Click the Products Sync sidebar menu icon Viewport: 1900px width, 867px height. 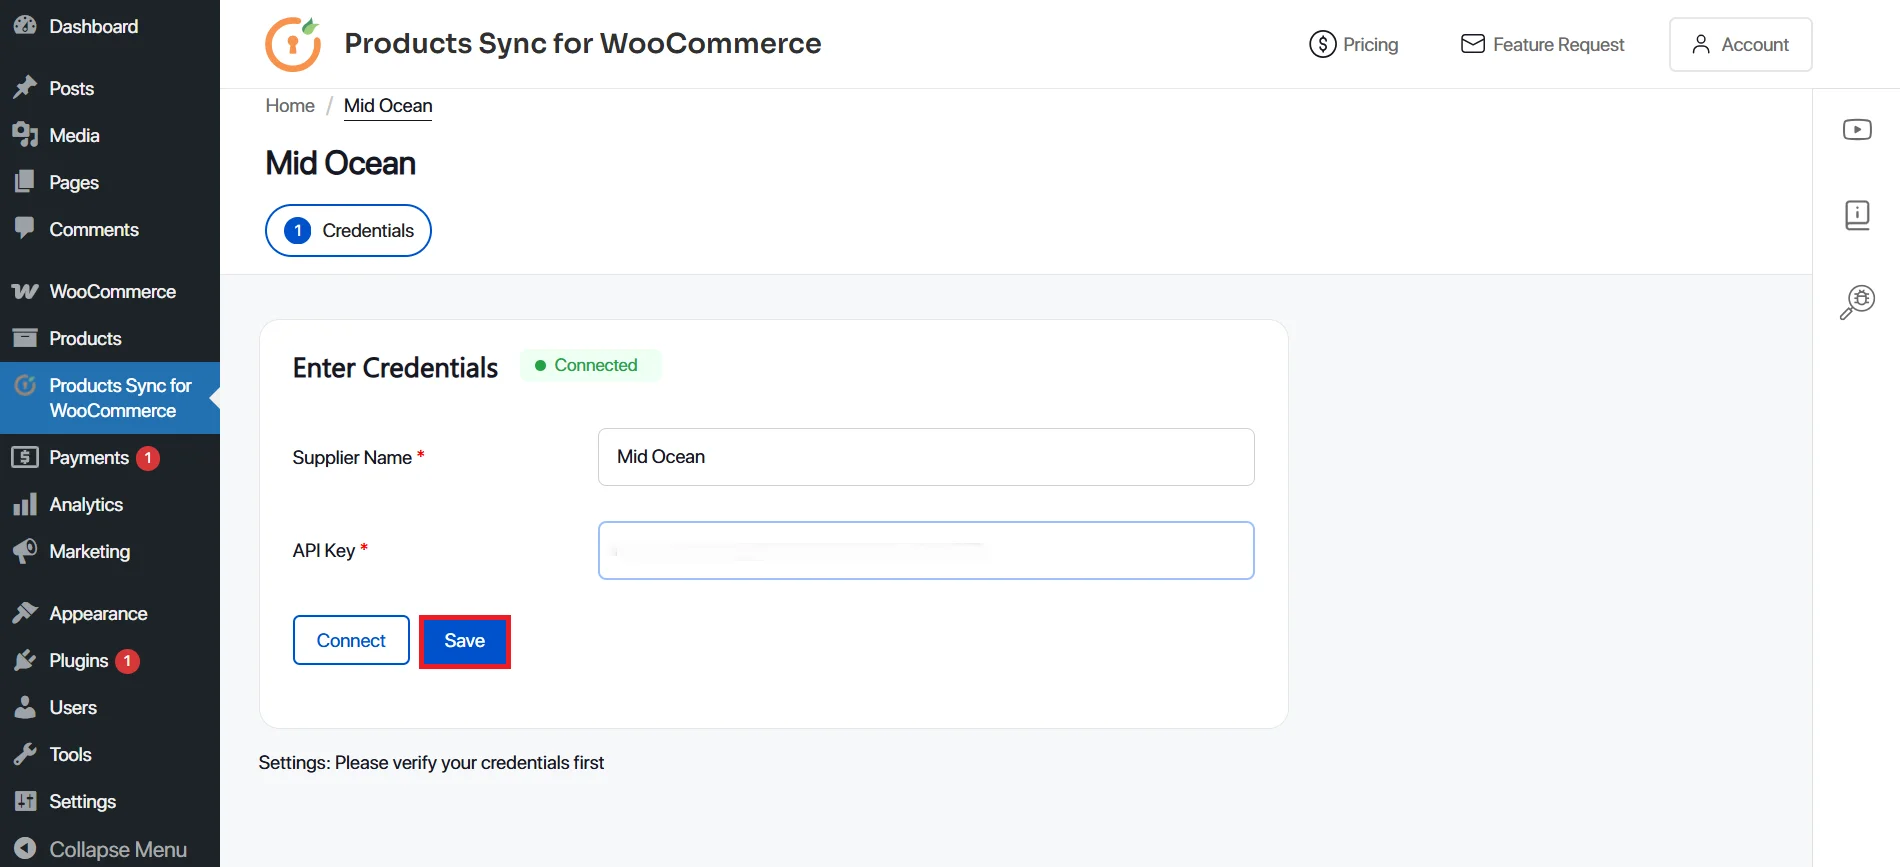pos(25,385)
